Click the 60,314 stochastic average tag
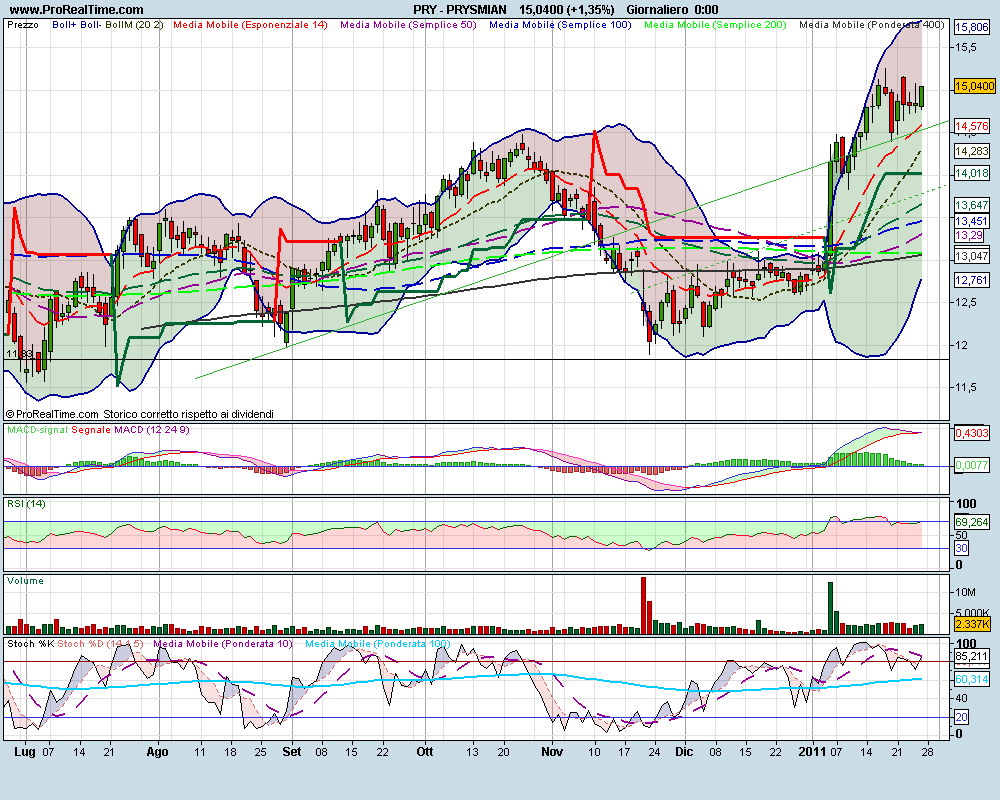Screen dimensions: 1000x800 click(972, 679)
